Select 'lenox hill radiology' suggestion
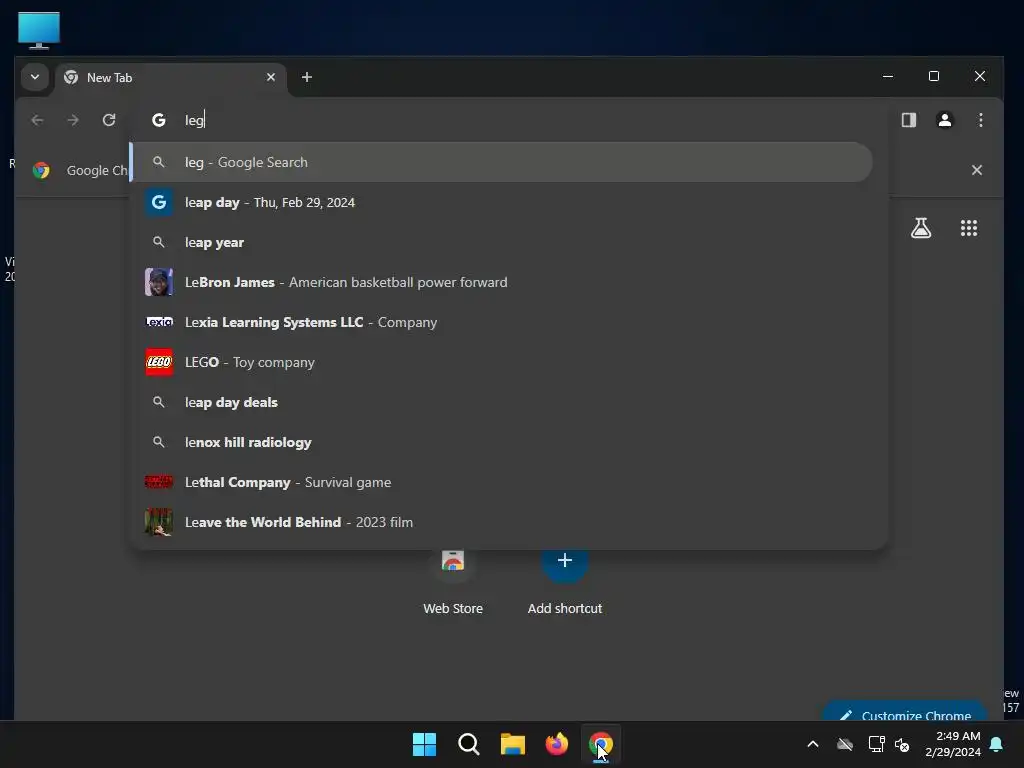Viewport: 1024px width, 768px height. [502, 442]
